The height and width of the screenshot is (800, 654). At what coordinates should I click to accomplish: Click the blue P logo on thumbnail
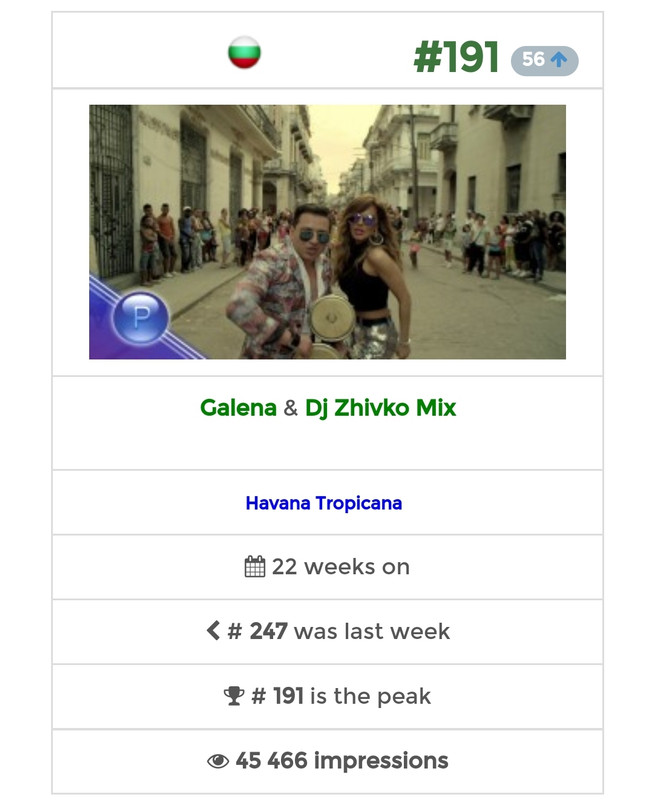(x=140, y=317)
